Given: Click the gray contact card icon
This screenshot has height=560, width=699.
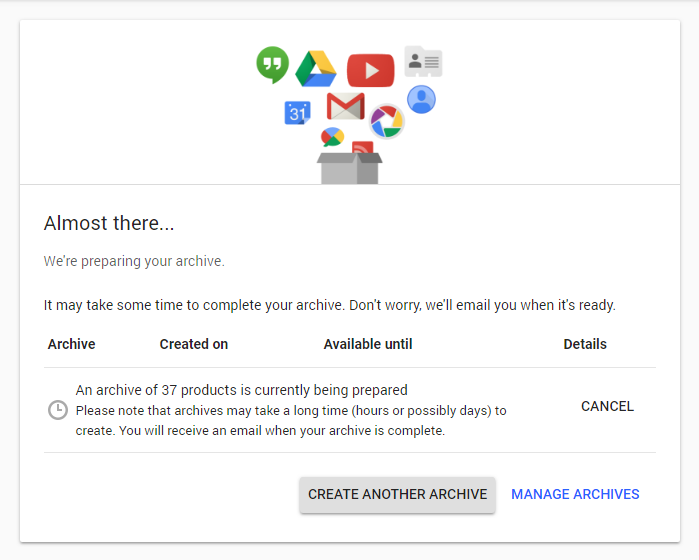Looking at the screenshot, I should (423, 62).
